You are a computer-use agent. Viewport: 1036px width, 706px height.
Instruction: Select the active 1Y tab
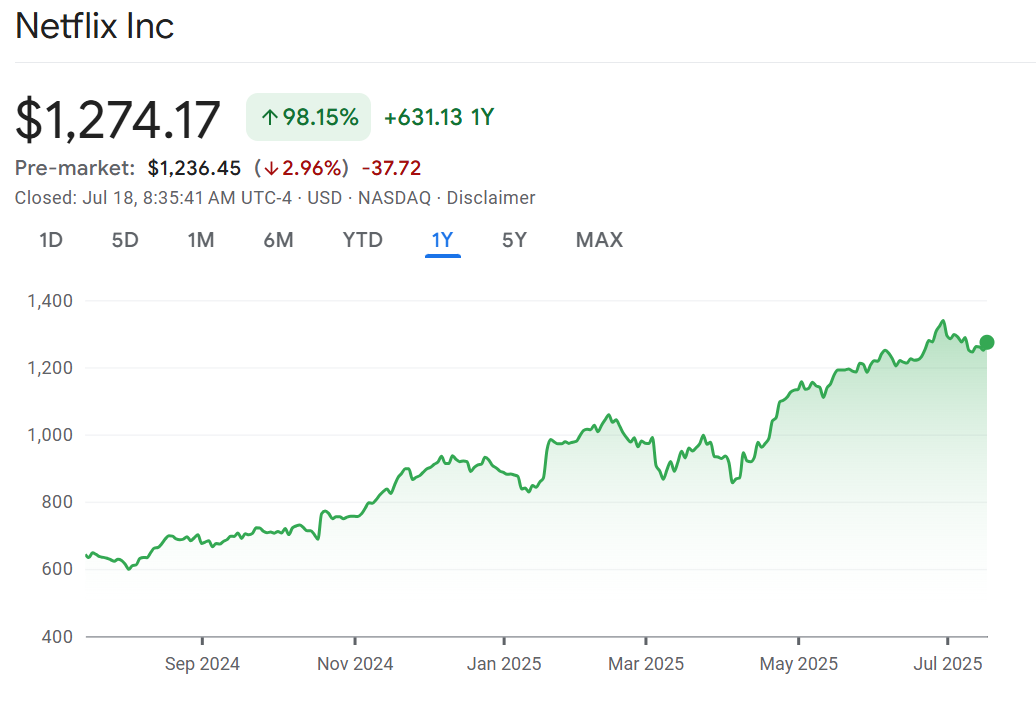point(443,240)
